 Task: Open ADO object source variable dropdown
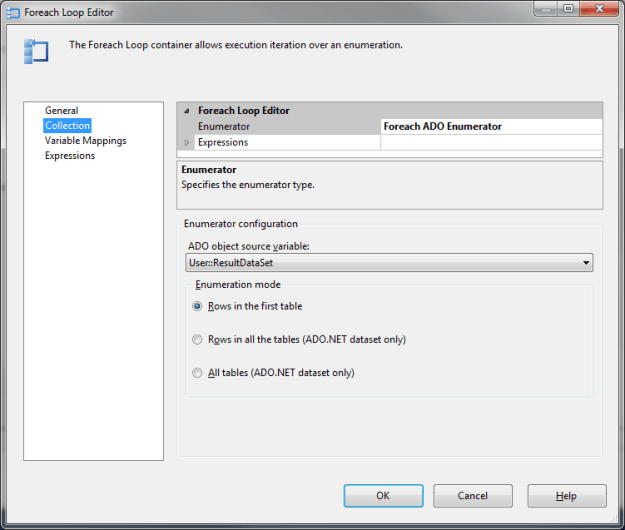(585, 263)
